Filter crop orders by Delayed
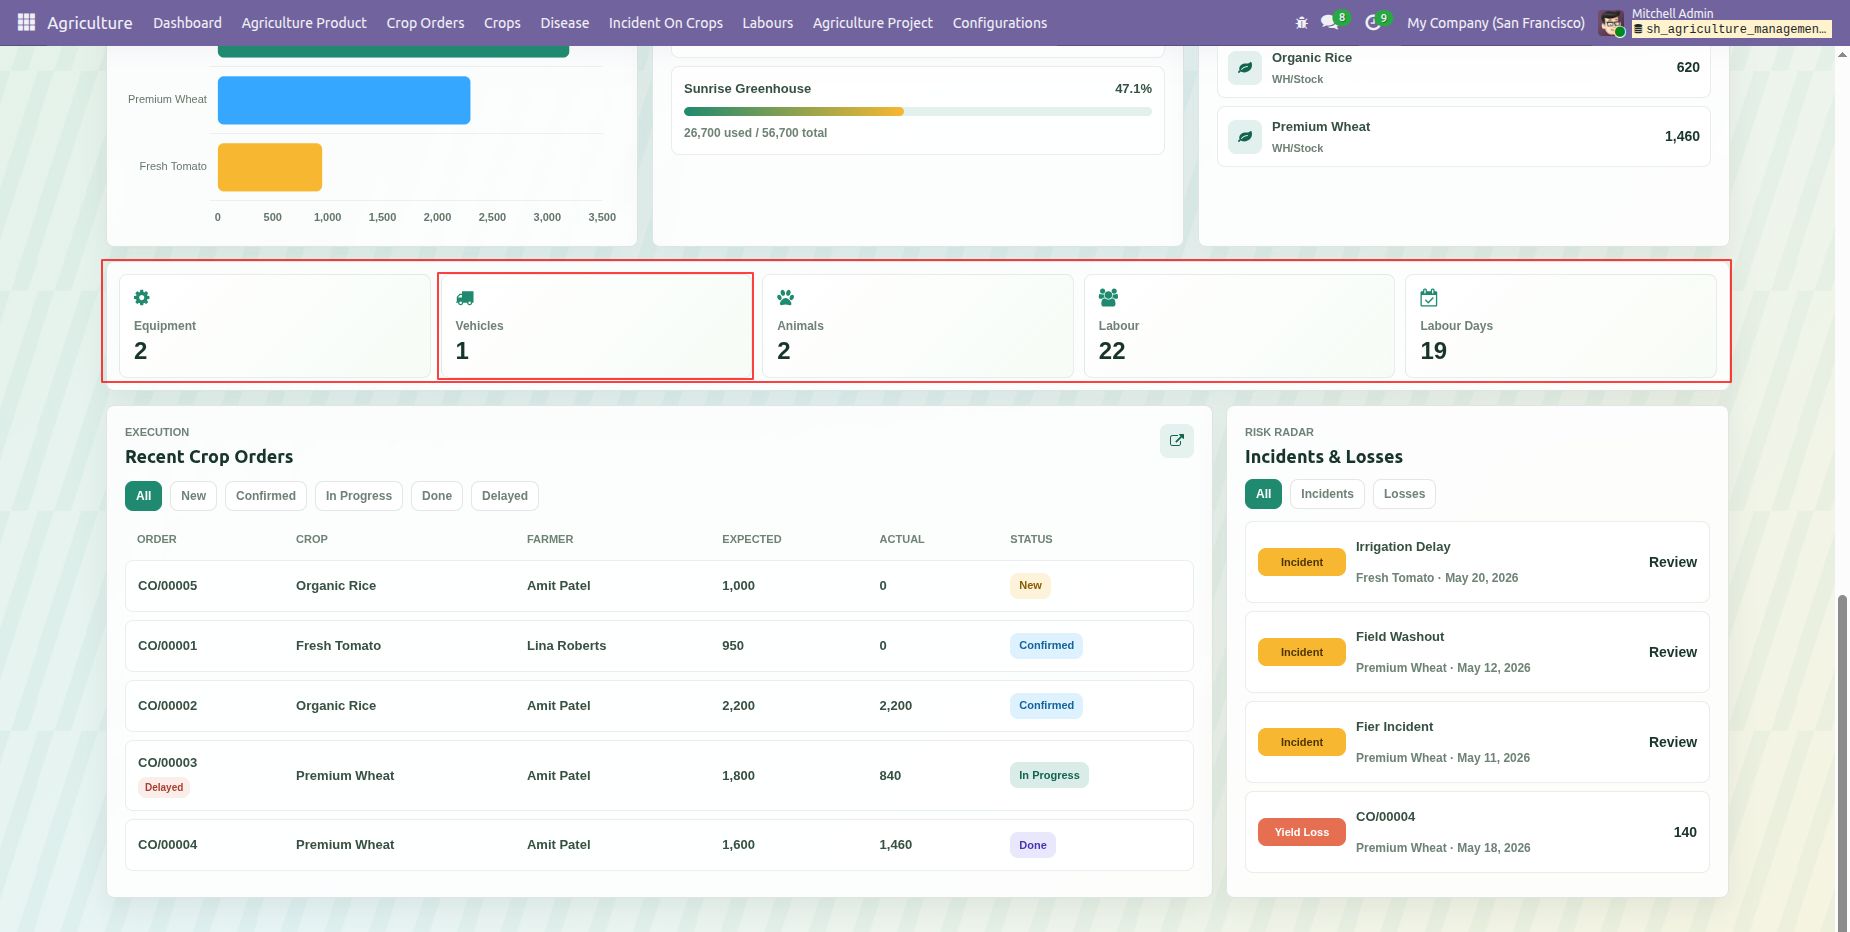This screenshot has width=1850, height=932. [505, 496]
